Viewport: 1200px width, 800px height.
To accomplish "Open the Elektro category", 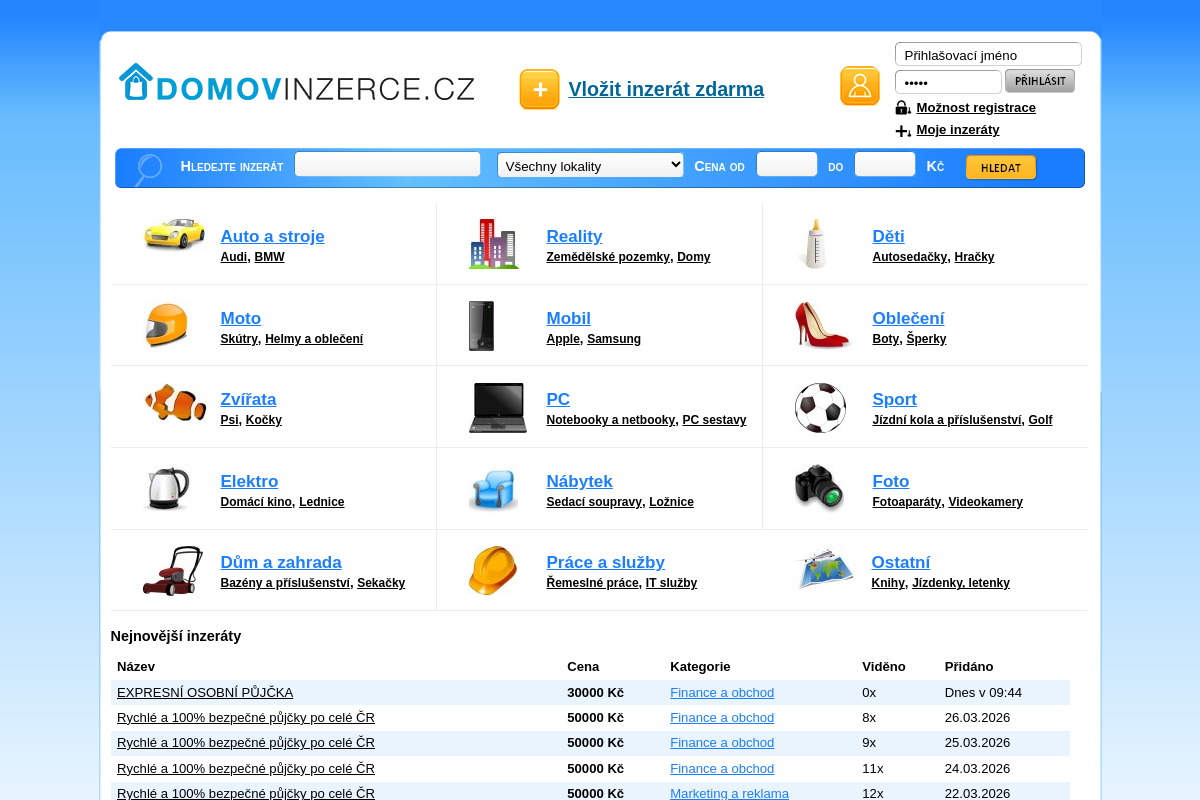I will pos(249,481).
